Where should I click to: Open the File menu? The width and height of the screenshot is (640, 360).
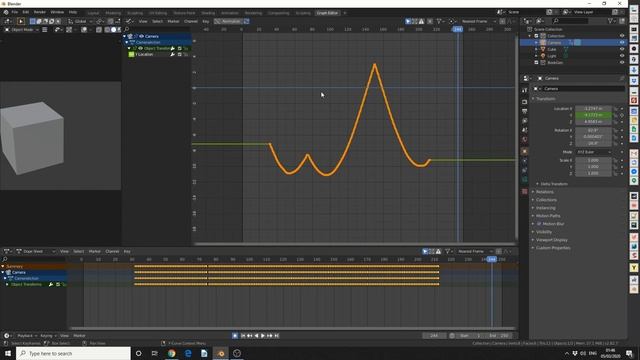click(x=15, y=12)
